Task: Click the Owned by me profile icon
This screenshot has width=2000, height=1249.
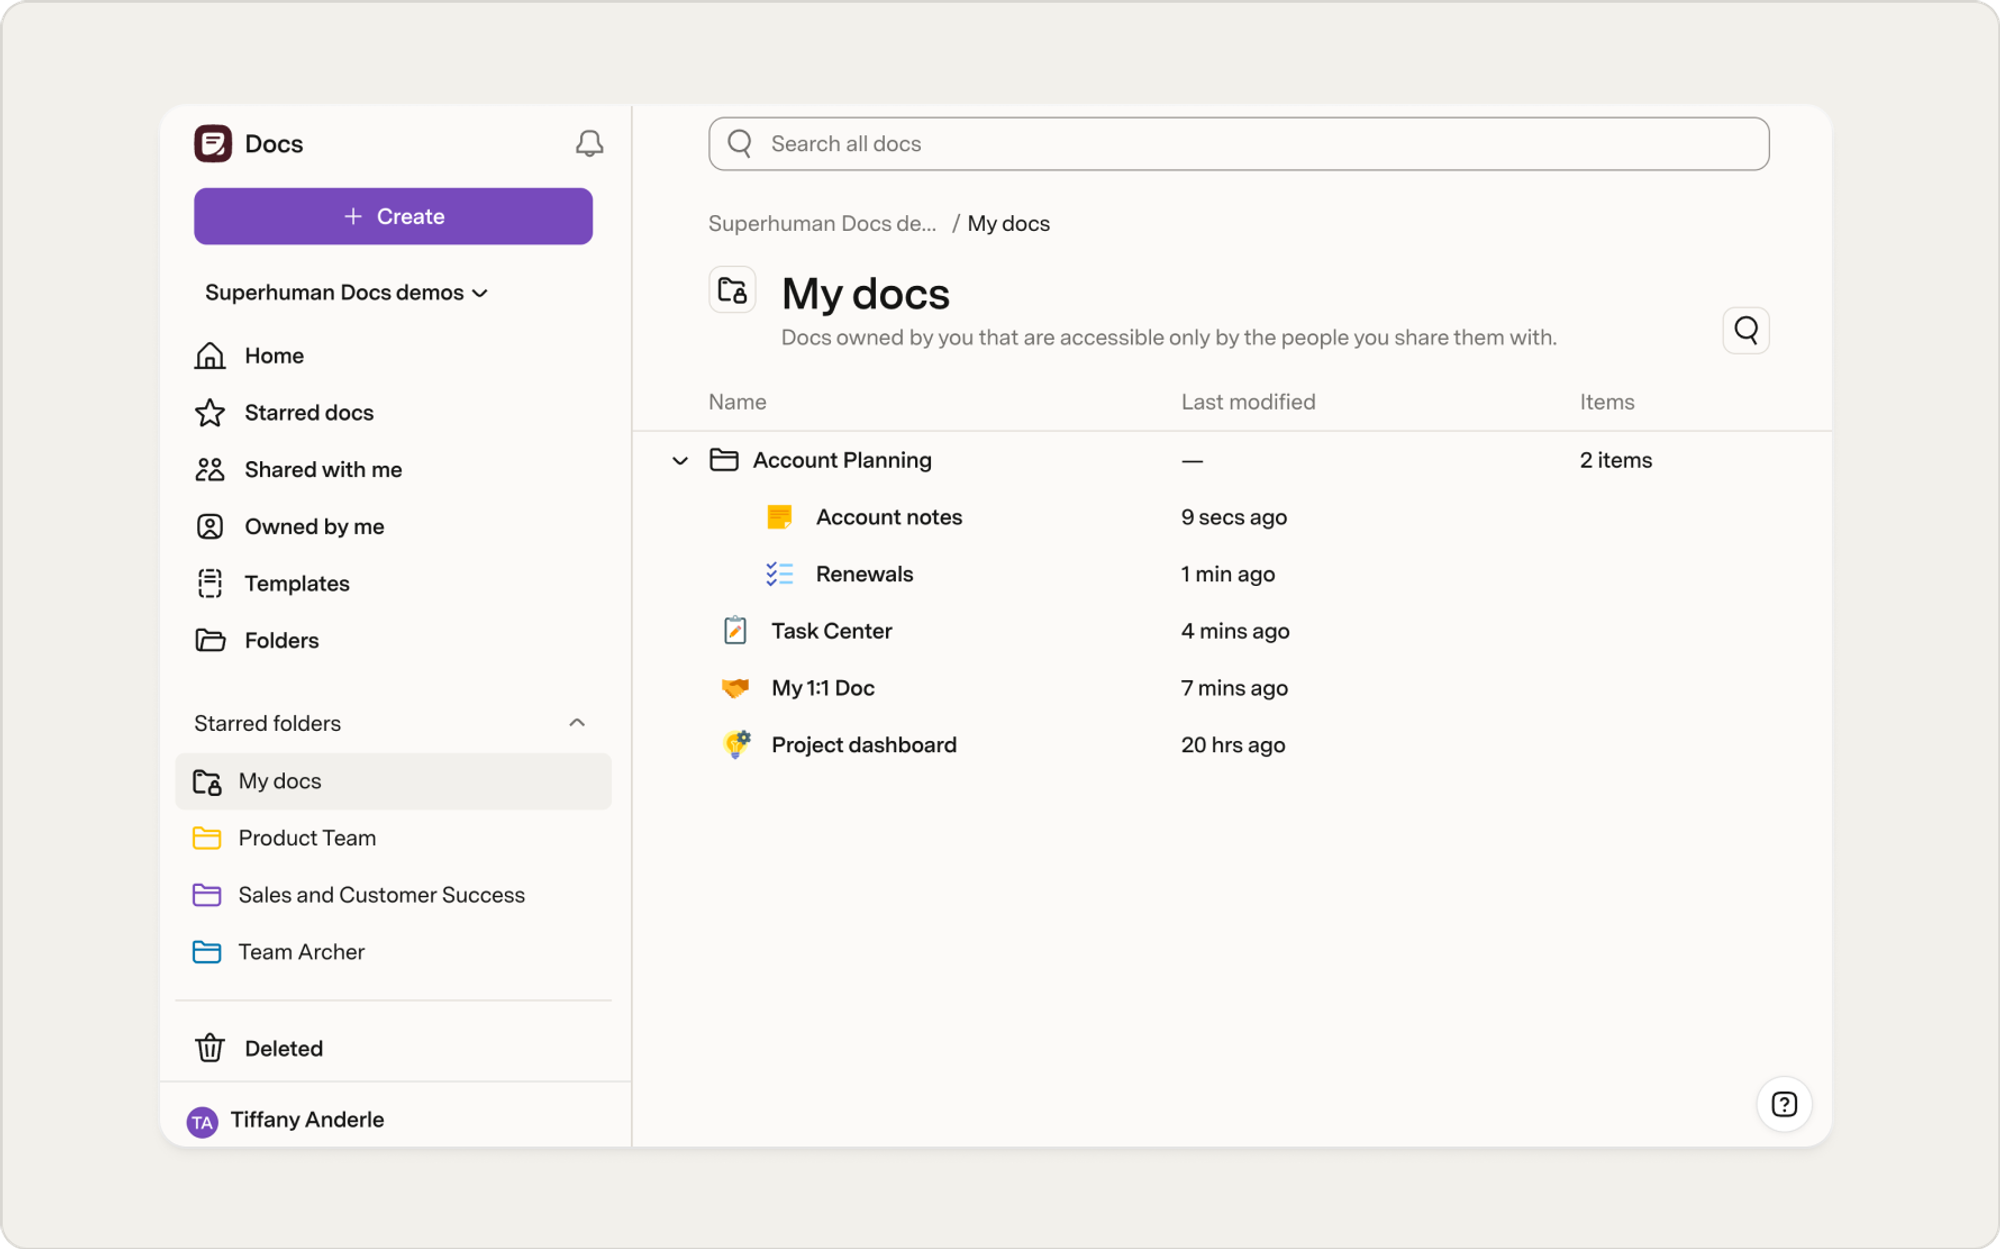Action: click(x=210, y=527)
